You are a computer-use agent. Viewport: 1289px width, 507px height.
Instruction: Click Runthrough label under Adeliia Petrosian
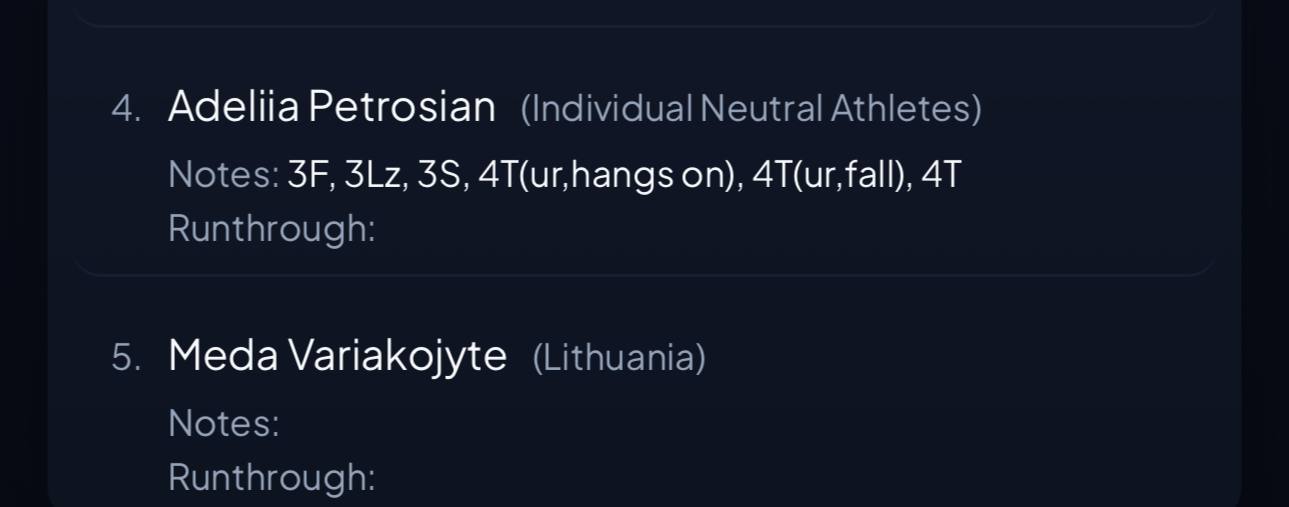click(x=271, y=228)
